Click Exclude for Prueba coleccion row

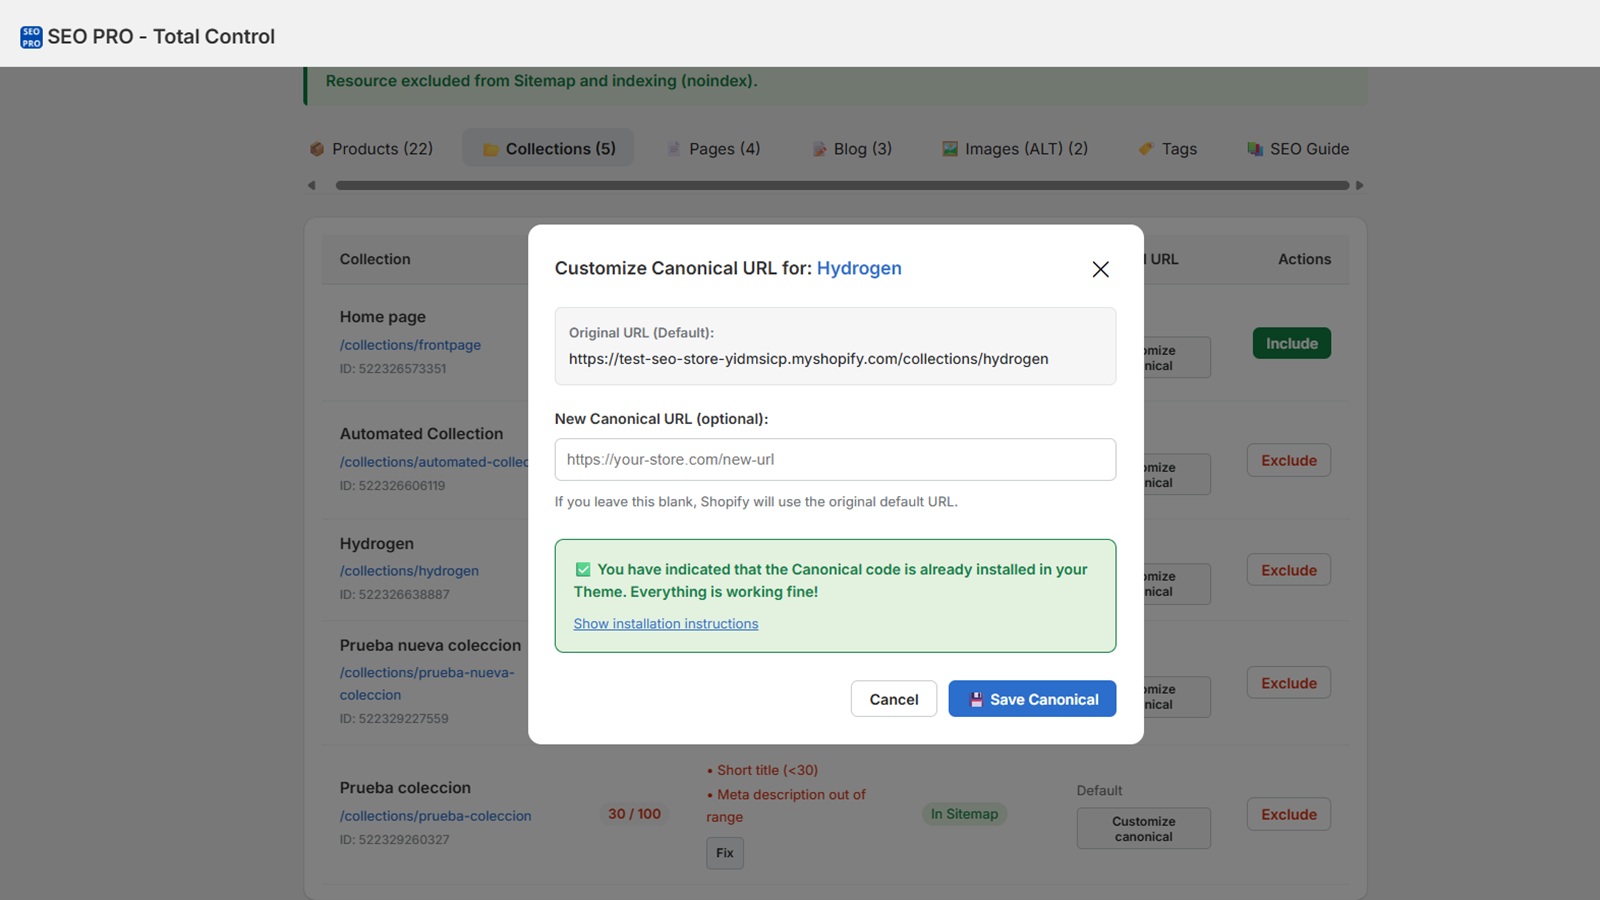coord(1289,814)
